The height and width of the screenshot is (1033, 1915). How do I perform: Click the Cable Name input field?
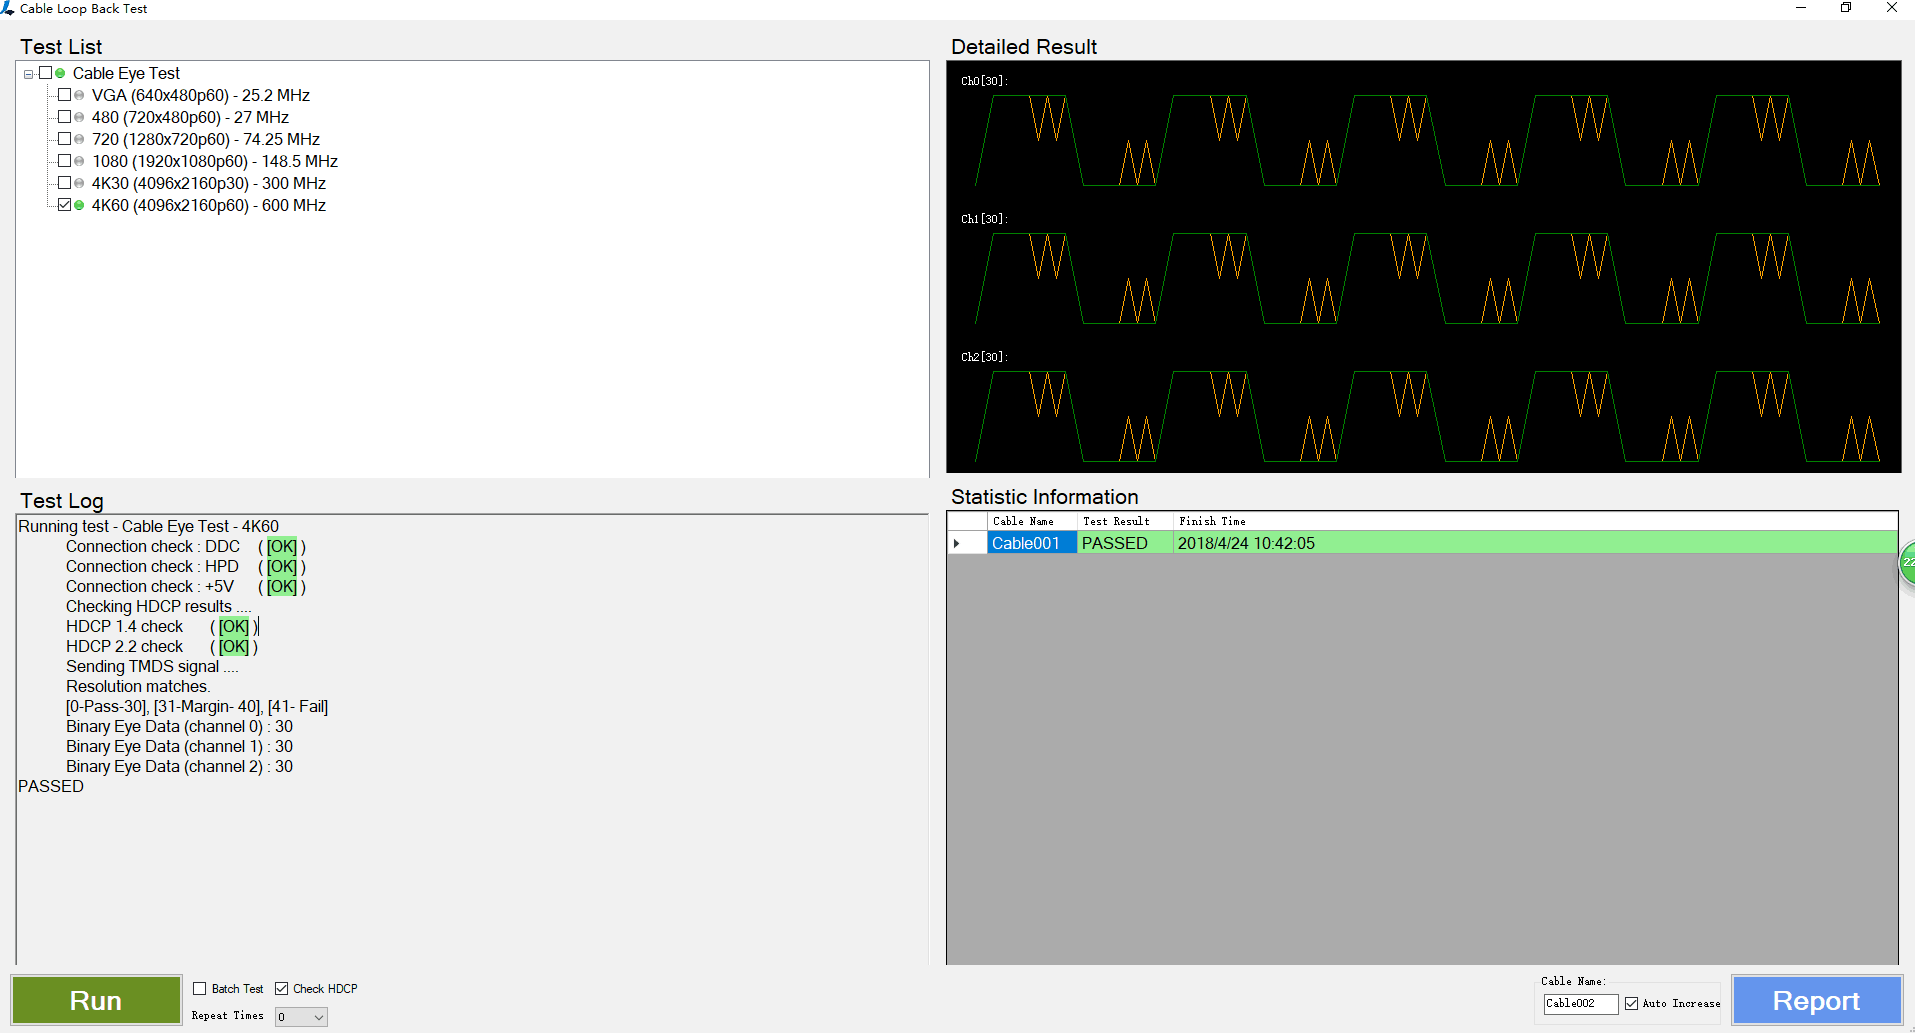click(x=1579, y=1004)
